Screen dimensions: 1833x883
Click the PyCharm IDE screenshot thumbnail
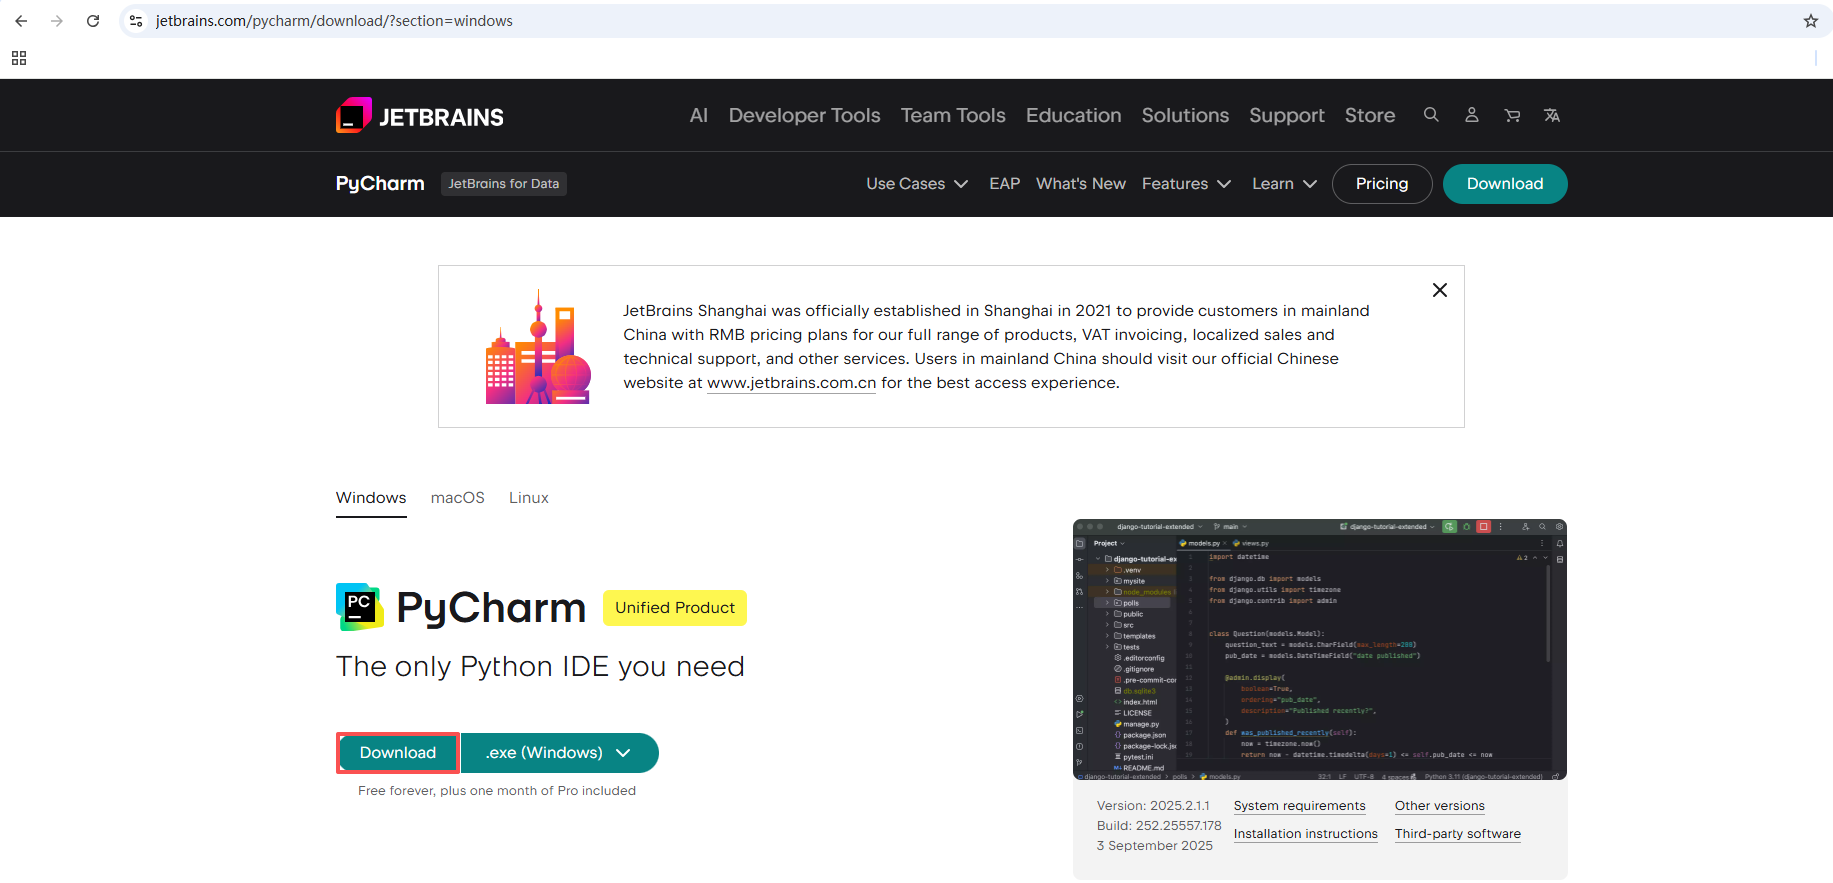(1320, 650)
